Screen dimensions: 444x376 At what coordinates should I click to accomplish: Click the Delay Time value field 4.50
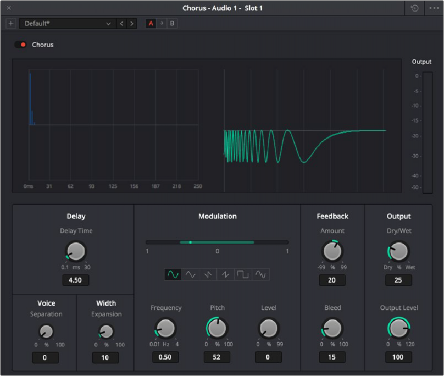click(x=75, y=280)
